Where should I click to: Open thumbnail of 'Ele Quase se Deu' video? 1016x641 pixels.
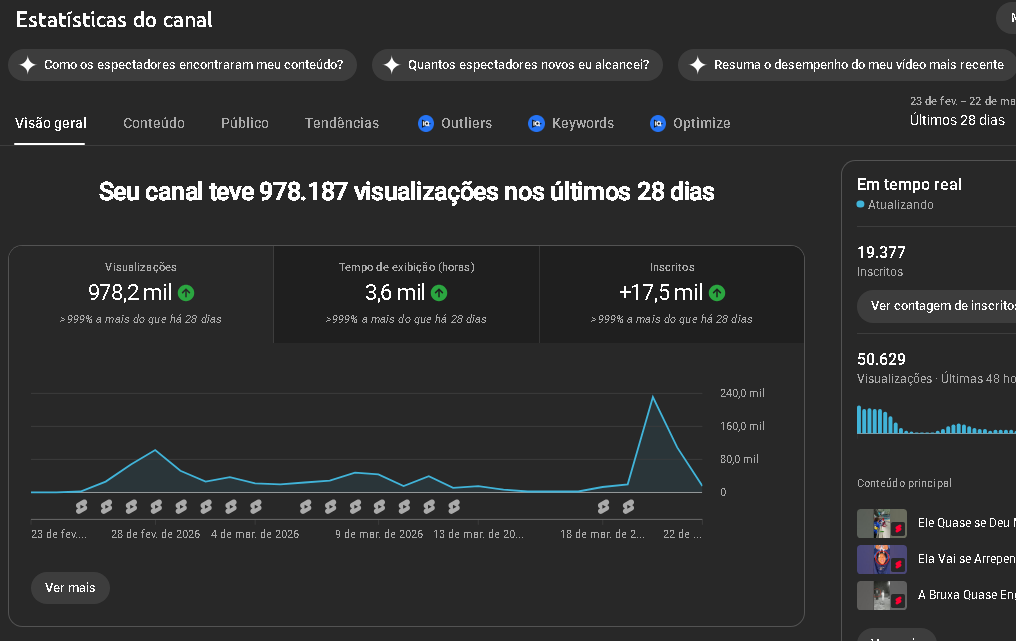(882, 523)
